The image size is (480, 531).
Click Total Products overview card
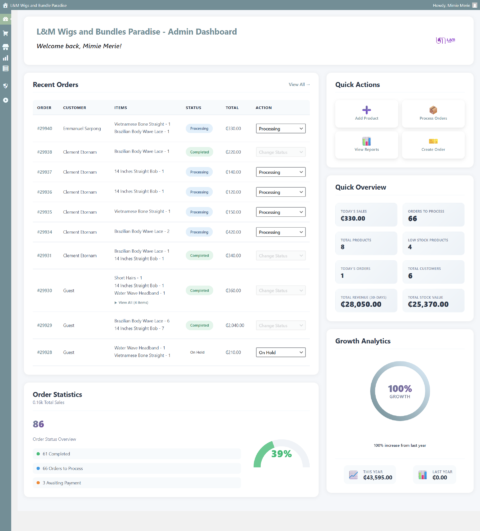366,243
